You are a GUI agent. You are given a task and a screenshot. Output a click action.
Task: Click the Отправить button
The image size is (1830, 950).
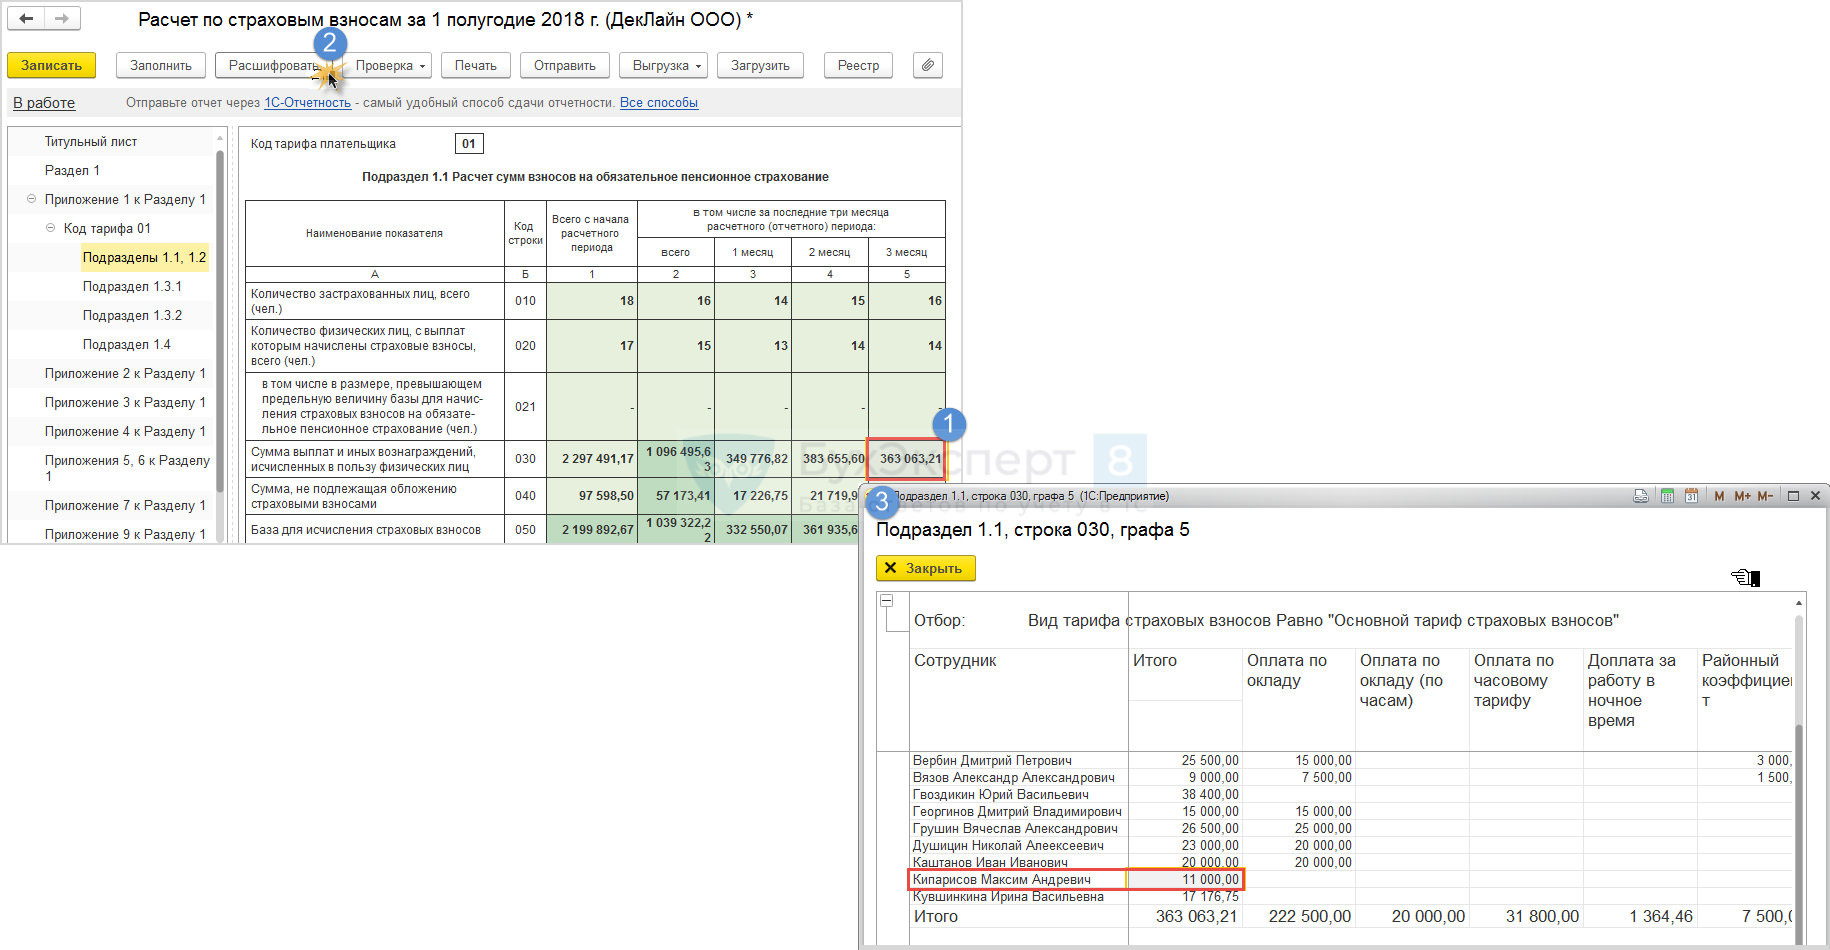[x=565, y=65]
